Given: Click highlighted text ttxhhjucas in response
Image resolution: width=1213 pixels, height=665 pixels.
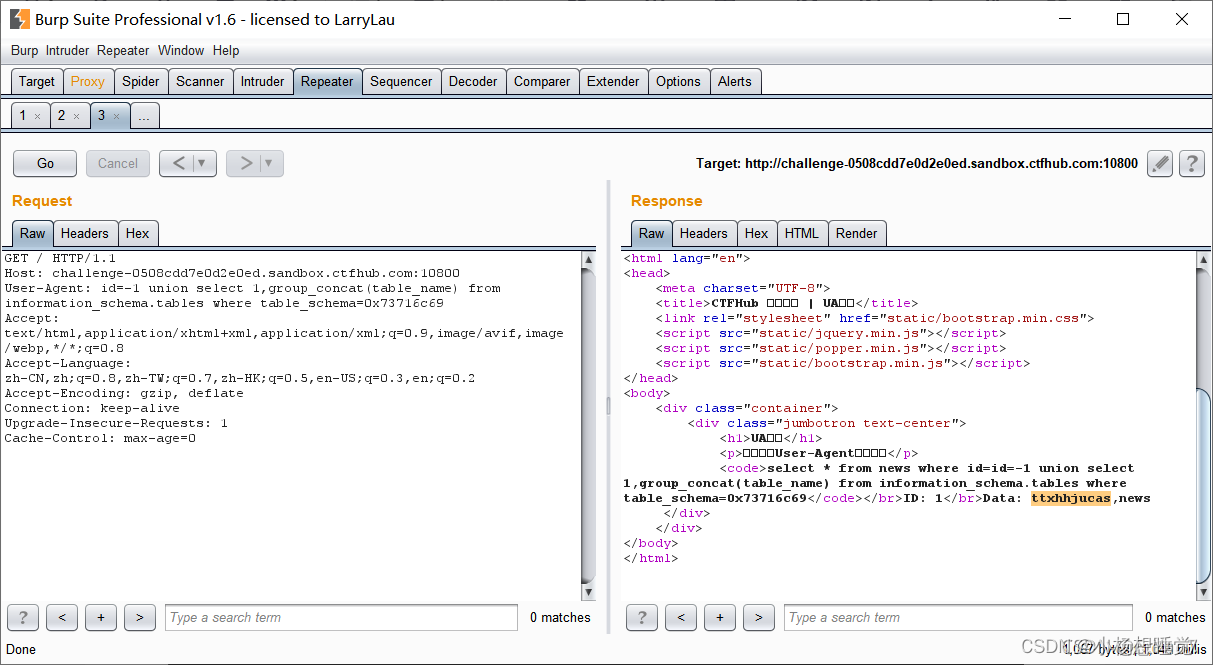Looking at the screenshot, I should tap(1071, 498).
